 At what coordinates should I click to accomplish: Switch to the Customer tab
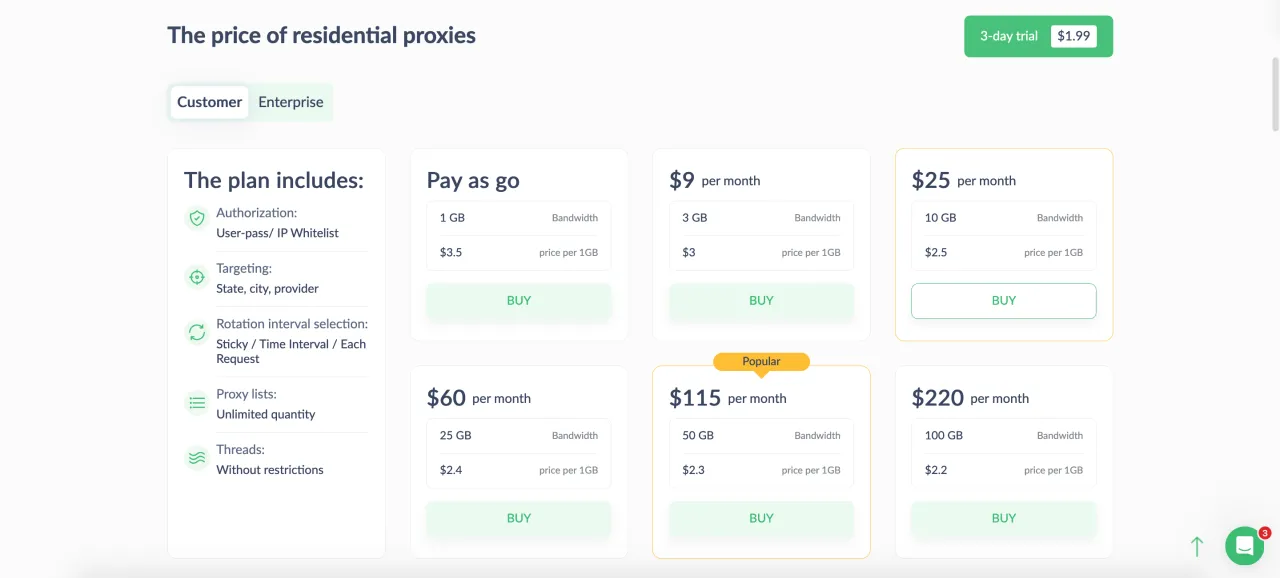point(209,102)
